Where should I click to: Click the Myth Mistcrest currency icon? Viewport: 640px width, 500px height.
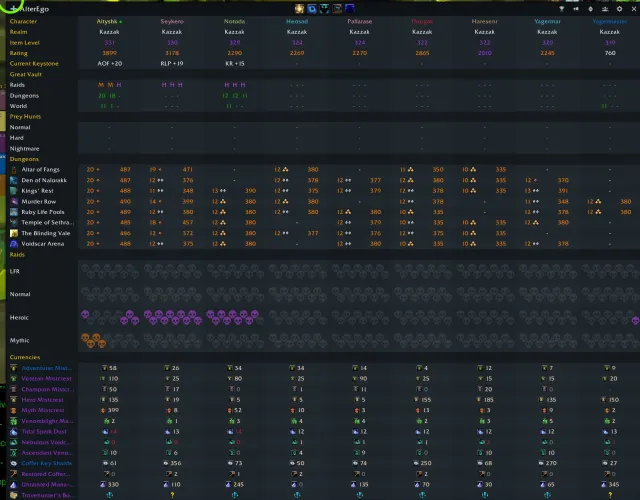(x=14, y=410)
